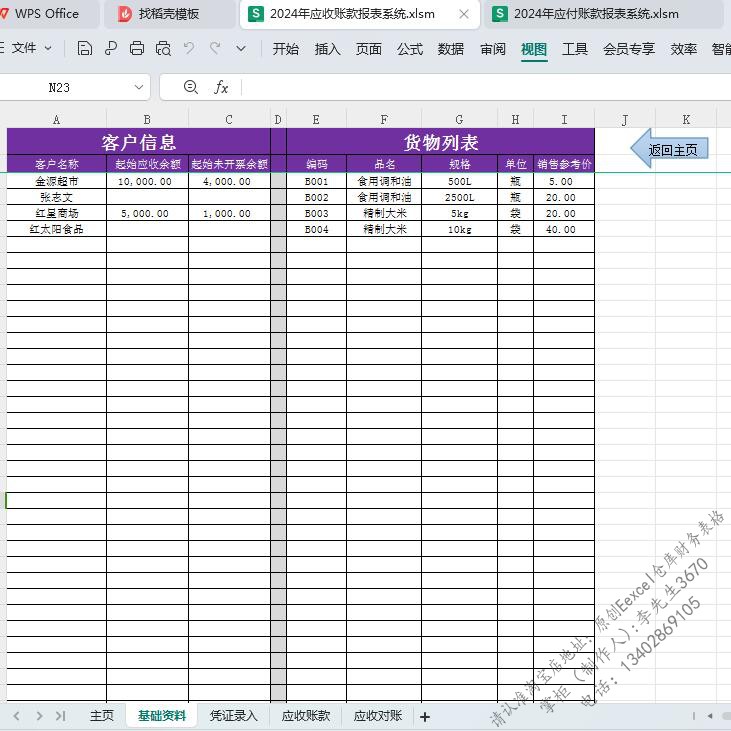The width and height of the screenshot is (731, 731).
Task: Open the 会员专享 ribbon tab
Action: pyautogui.click(x=629, y=49)
